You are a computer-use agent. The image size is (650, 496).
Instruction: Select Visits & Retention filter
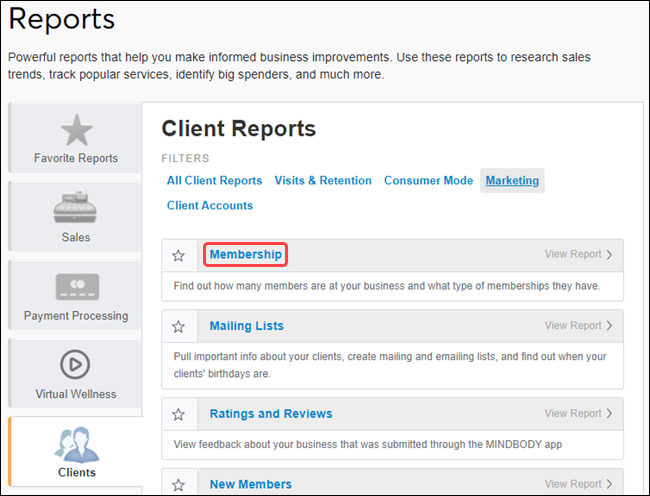coord(323,181)
